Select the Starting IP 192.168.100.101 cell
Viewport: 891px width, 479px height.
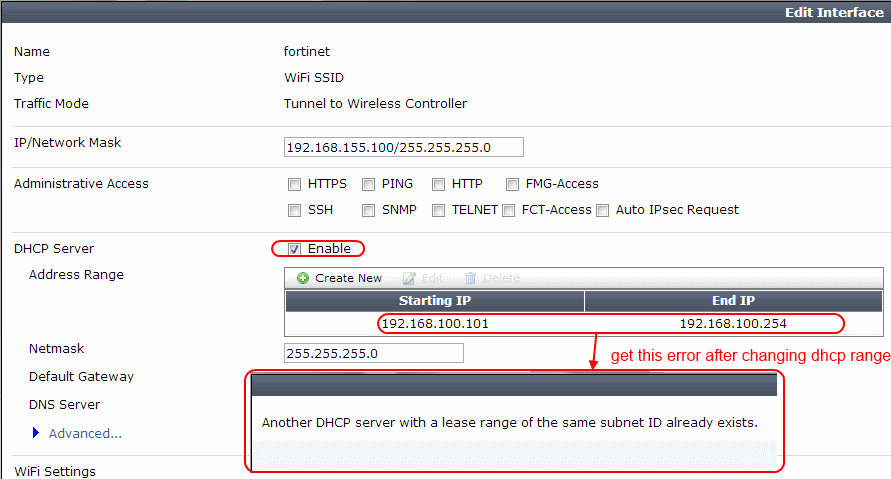(435, 324)
